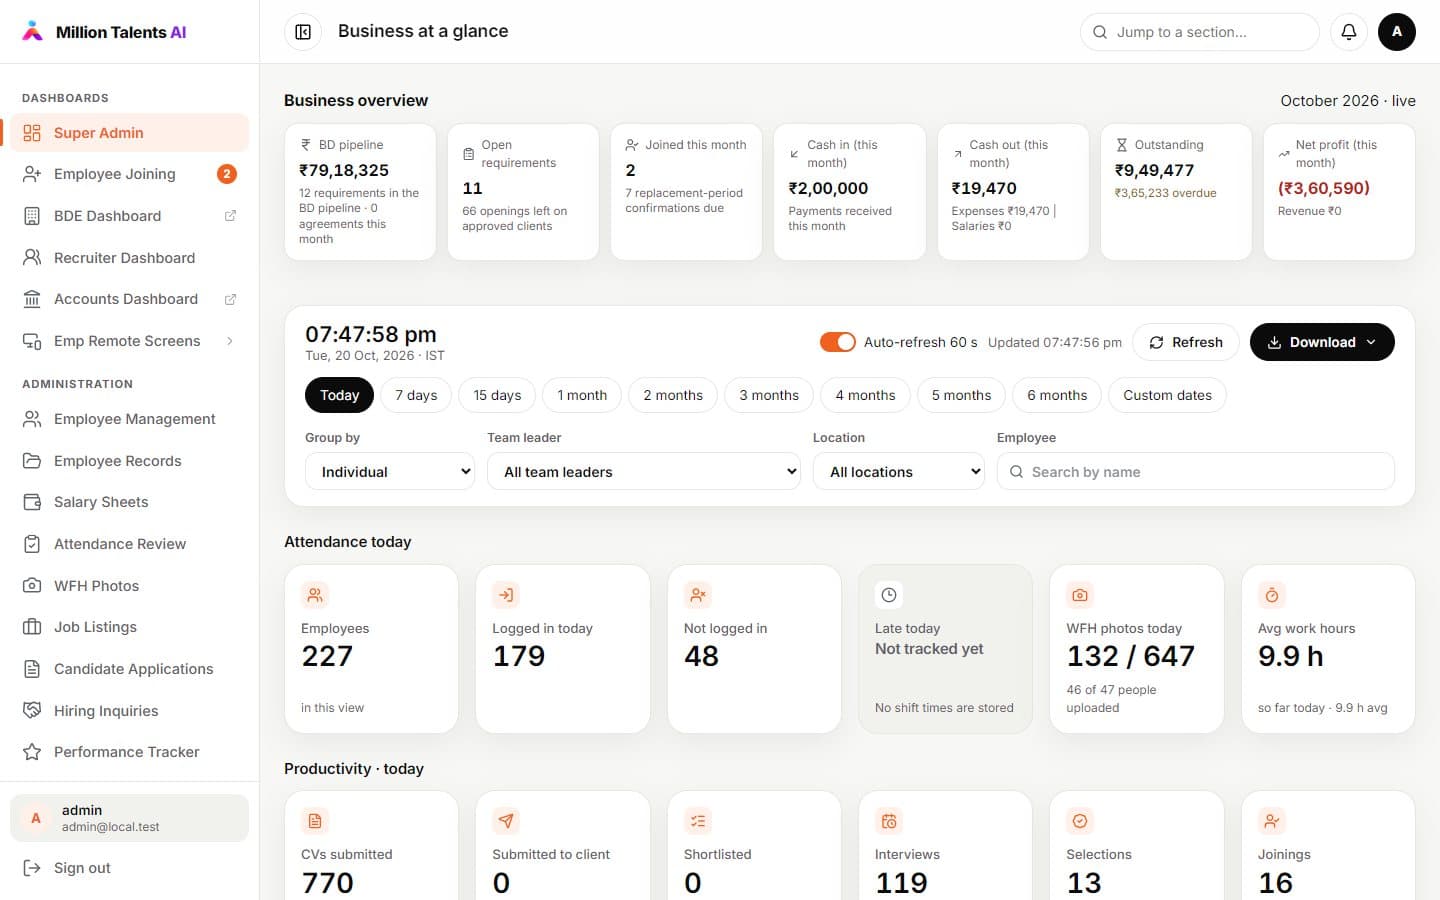The height and width of the screenshot is (900, 1440).
Task: Open the notifications bell
Action: (x=1349, y=32)
